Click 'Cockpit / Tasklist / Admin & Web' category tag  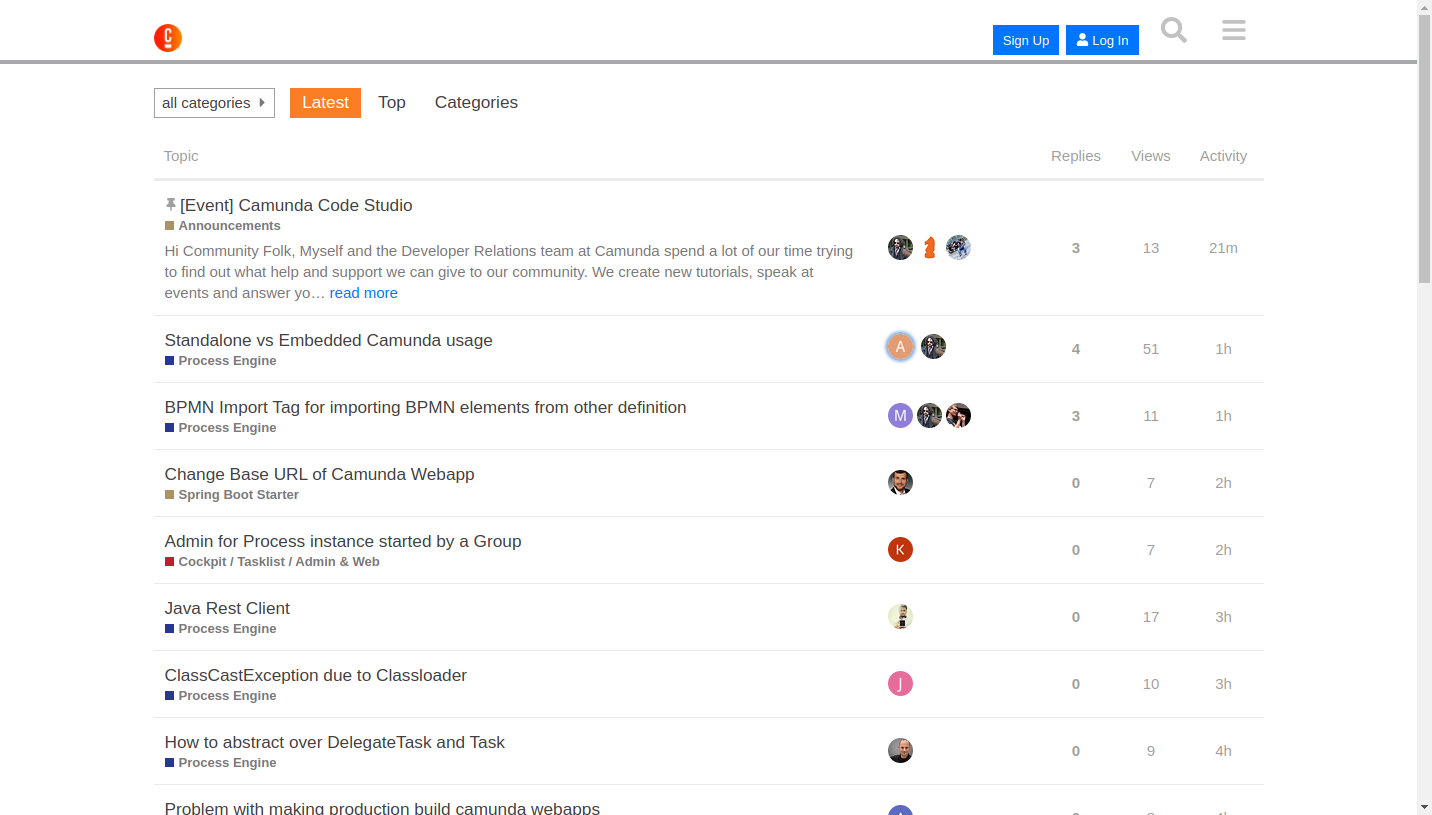coord(272,562)
